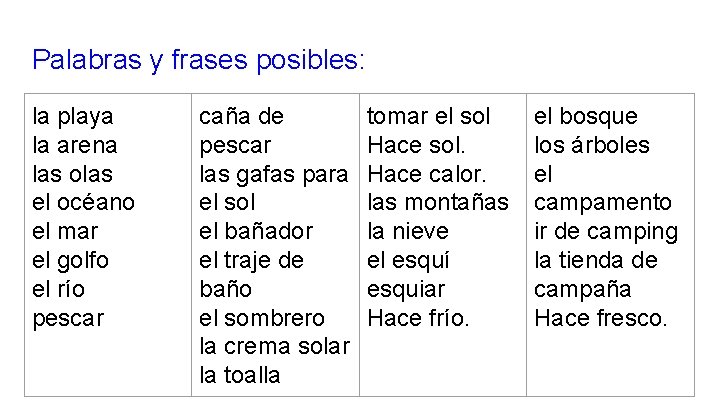Select the word 'la nieve'
This screenshot has width=720, height=405.
click(409, 232)
